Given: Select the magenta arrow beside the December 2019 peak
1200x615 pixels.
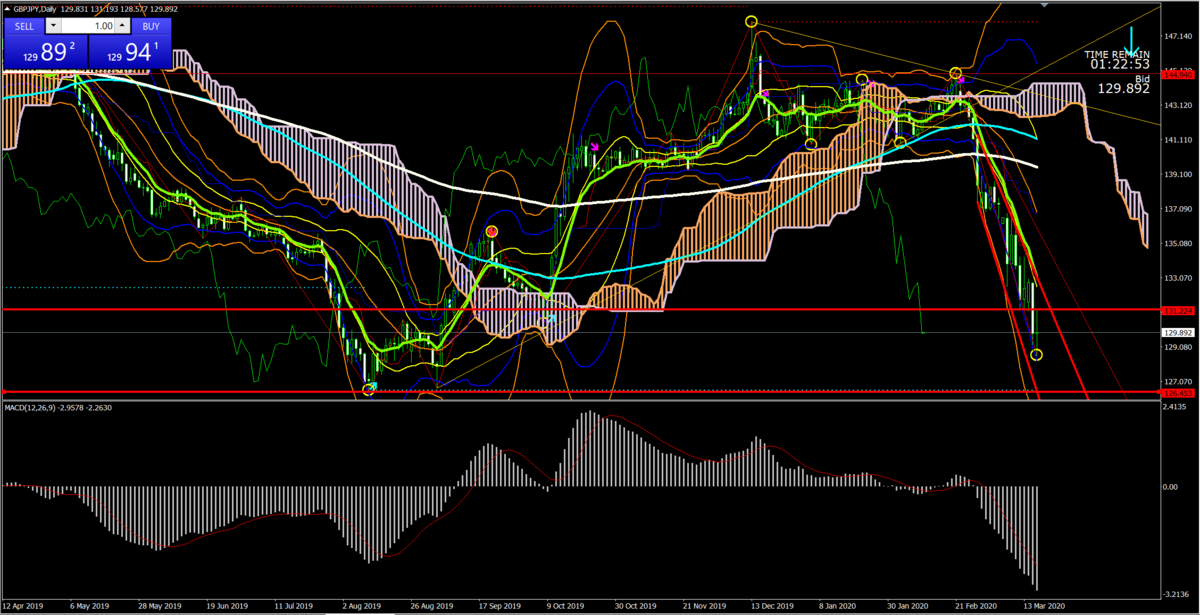Looking at the screenshot, I should point(765,93).
